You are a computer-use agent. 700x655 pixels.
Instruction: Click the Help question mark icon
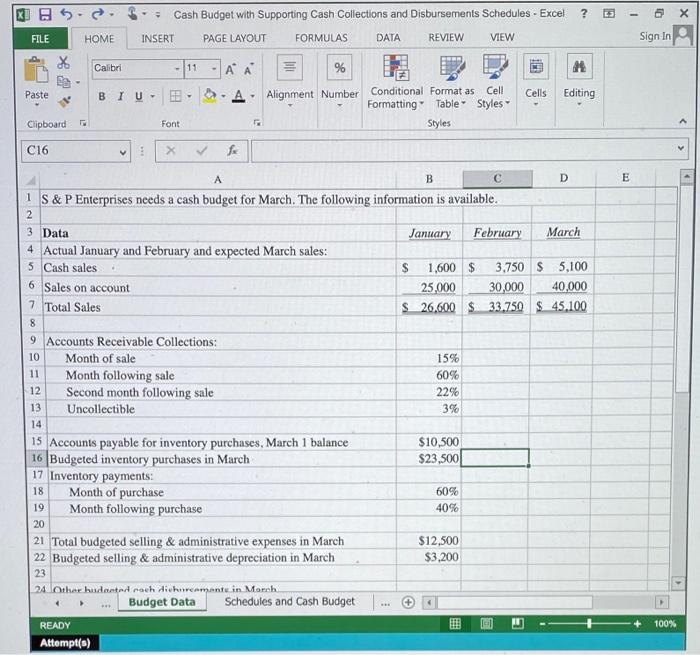coord(584,13)
